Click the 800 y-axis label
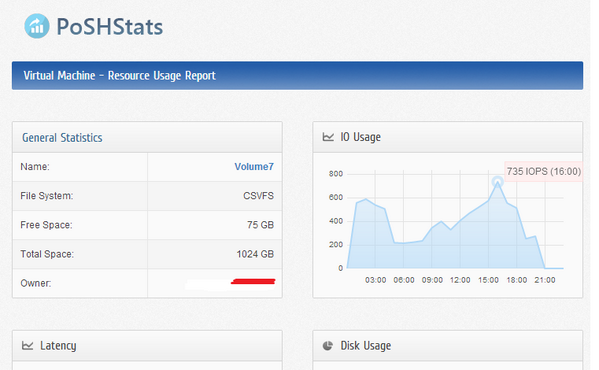Screen dimensions: 599x370 coord(336,174)
